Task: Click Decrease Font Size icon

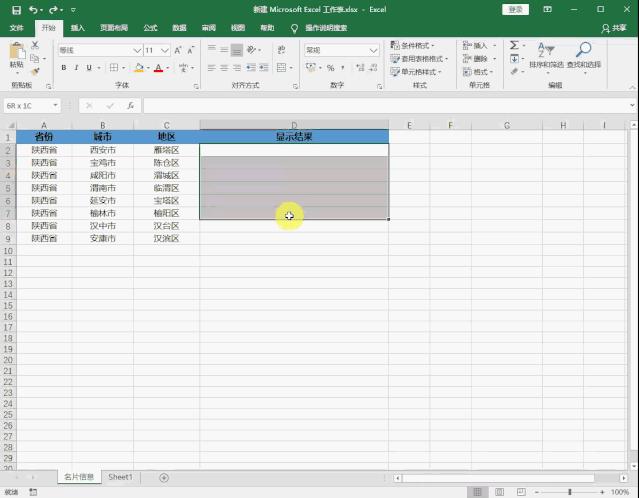Action: pyautogui.click(x=190, y=50)
